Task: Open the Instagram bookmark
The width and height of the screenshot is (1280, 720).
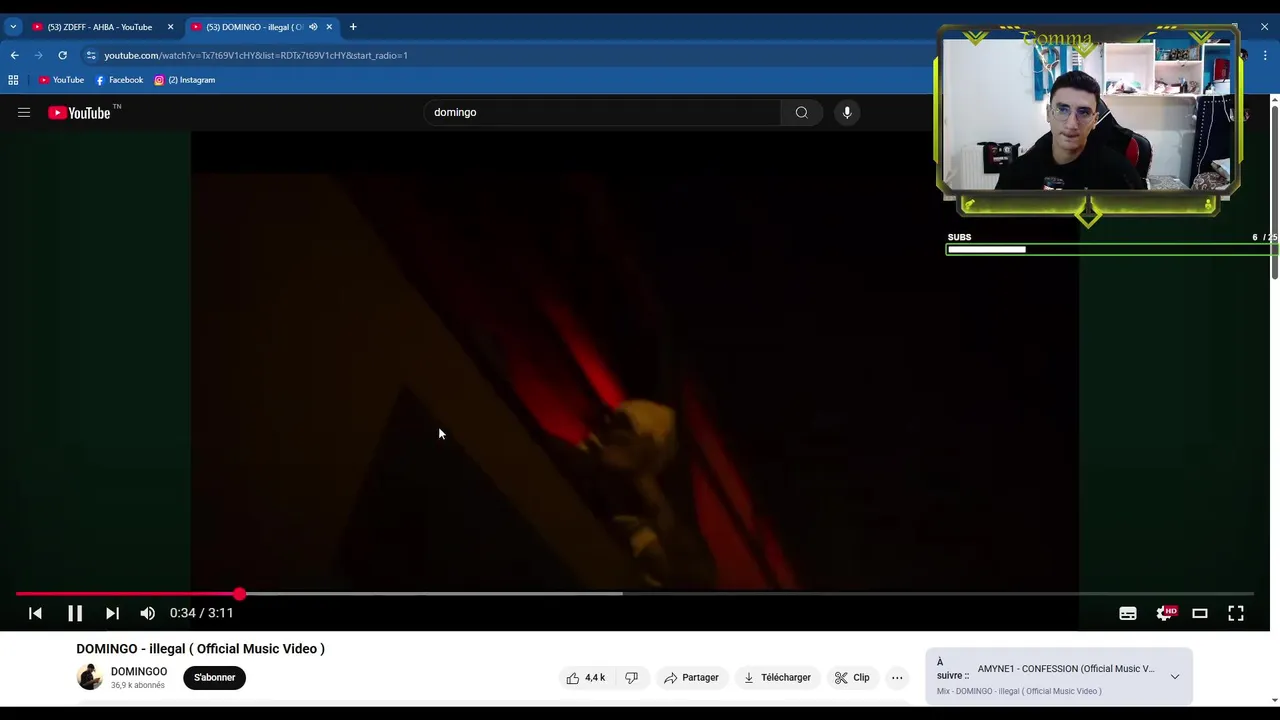Action: (185, 80)
